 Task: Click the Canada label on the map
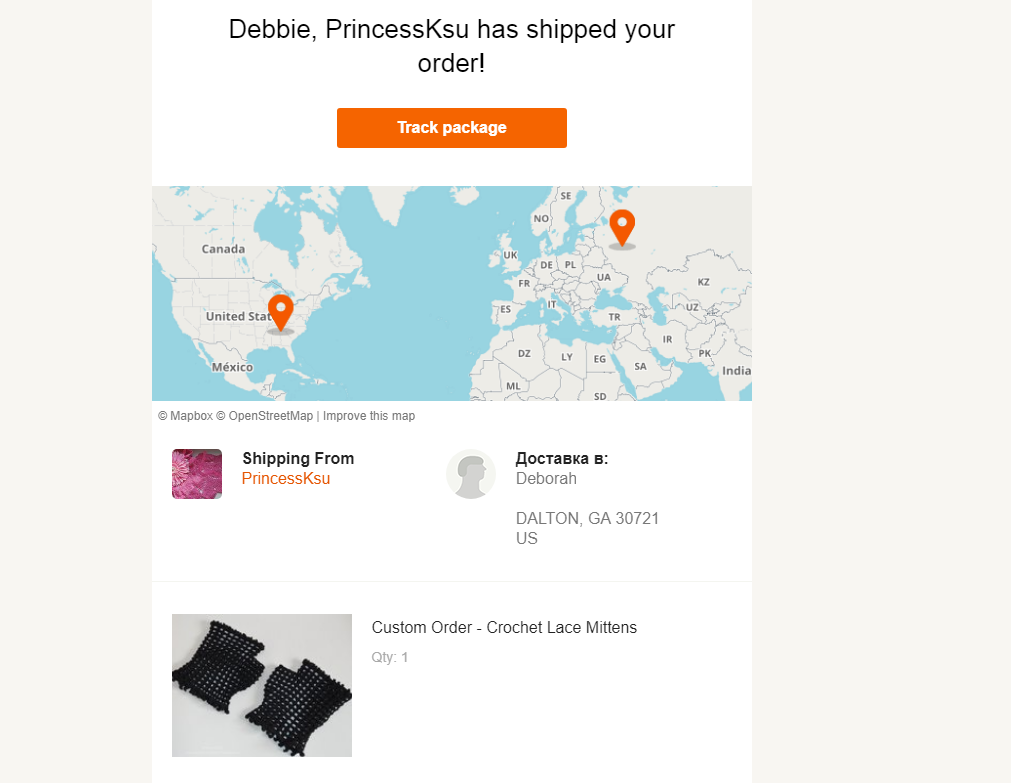pyautogui.click(x=223, y=249)
